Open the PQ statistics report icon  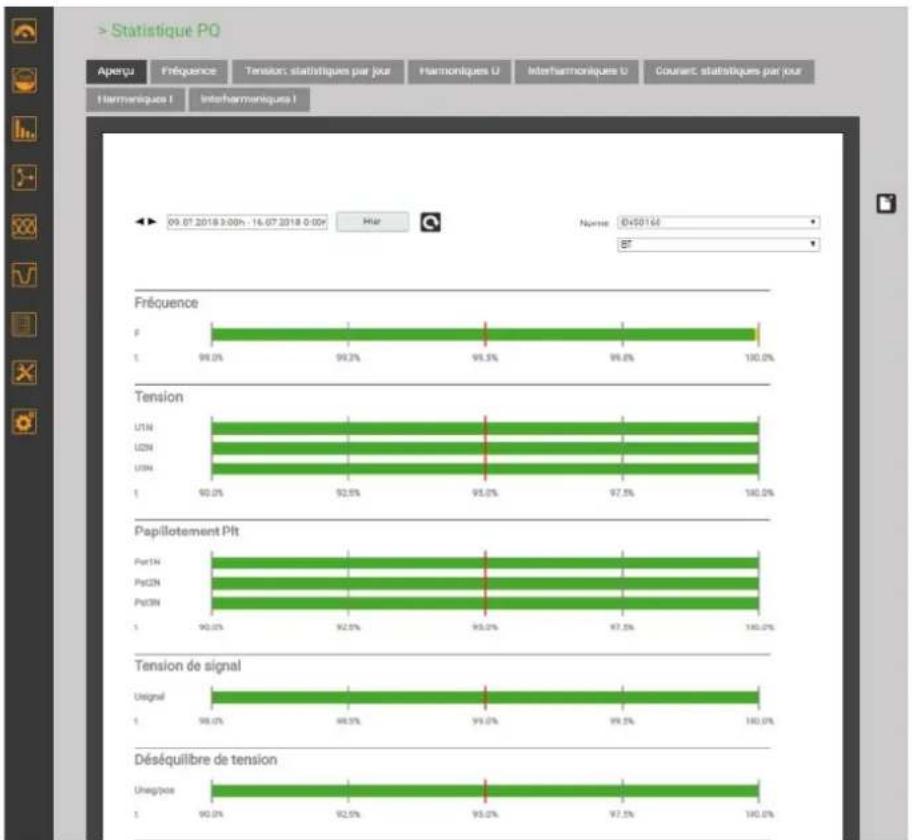tap(24, 324)
